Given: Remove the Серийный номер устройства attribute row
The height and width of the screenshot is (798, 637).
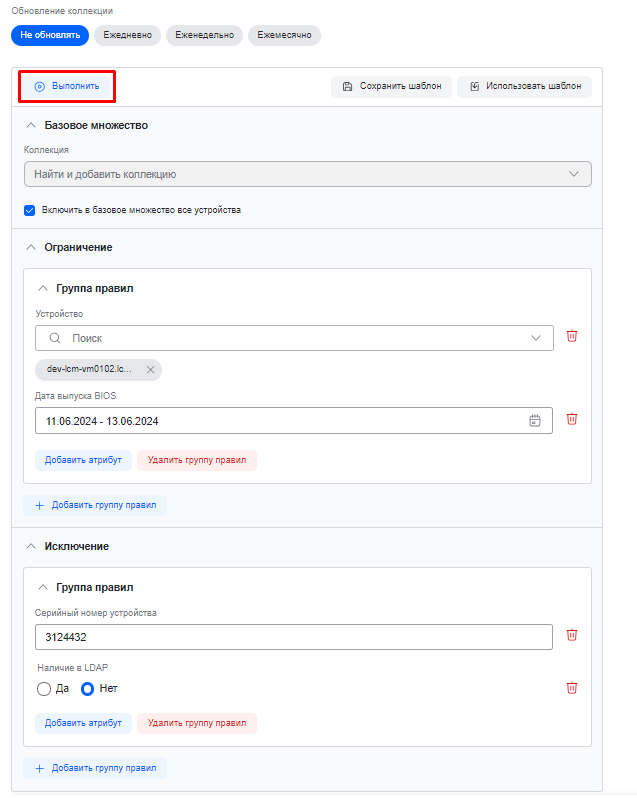Looking at the screenshot, I should click(572, 635).
